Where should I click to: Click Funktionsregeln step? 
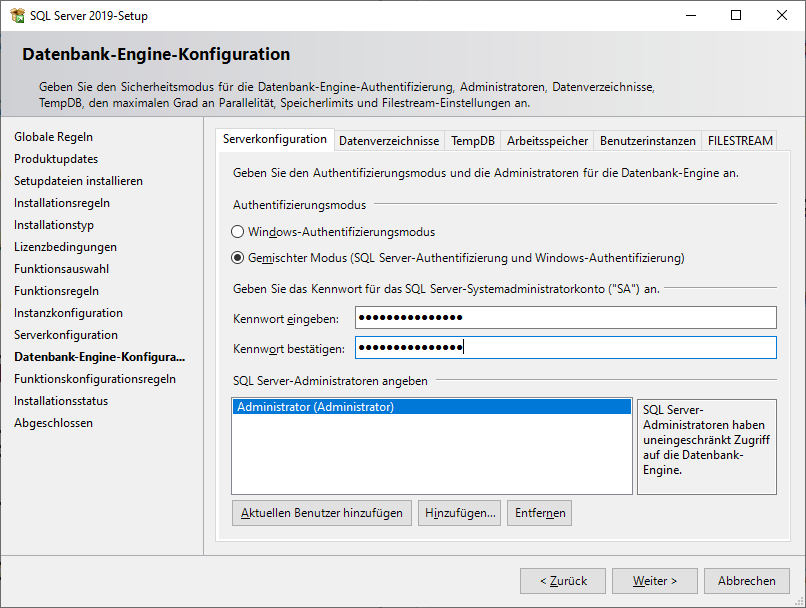tap(57, 291)
